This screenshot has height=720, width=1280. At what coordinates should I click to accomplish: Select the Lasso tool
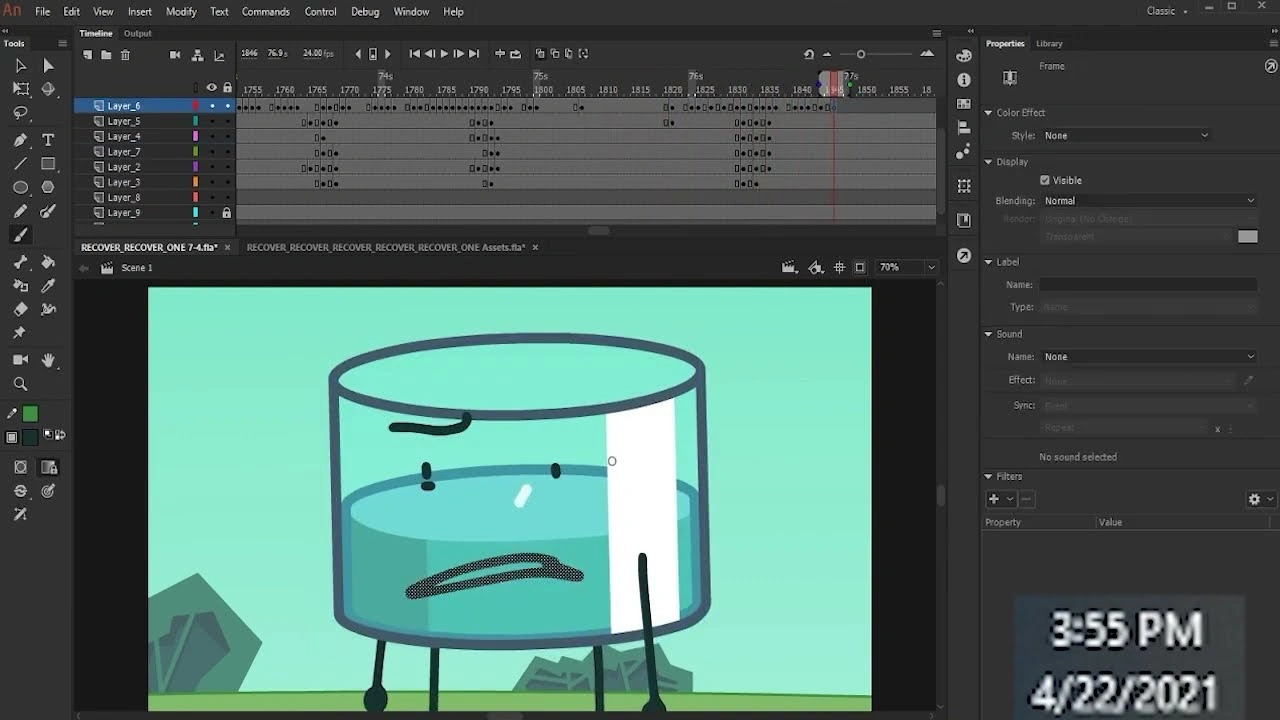[x=20, y=113]
